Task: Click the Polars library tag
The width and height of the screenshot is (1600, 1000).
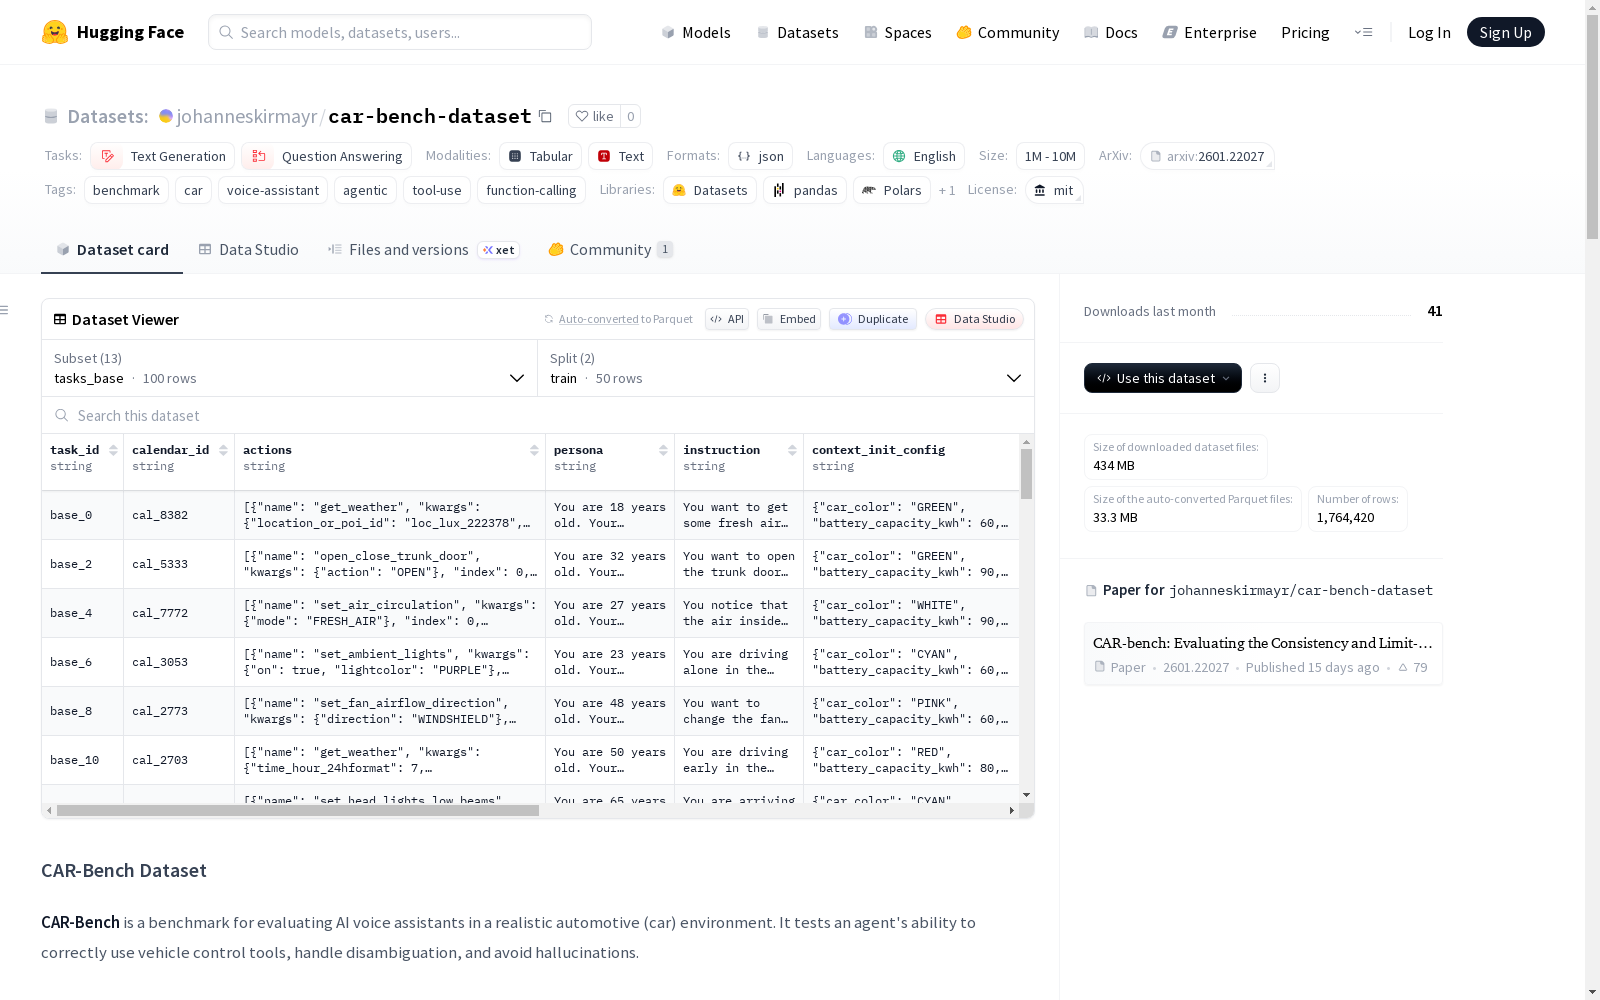Action: [x=892, y=190]
